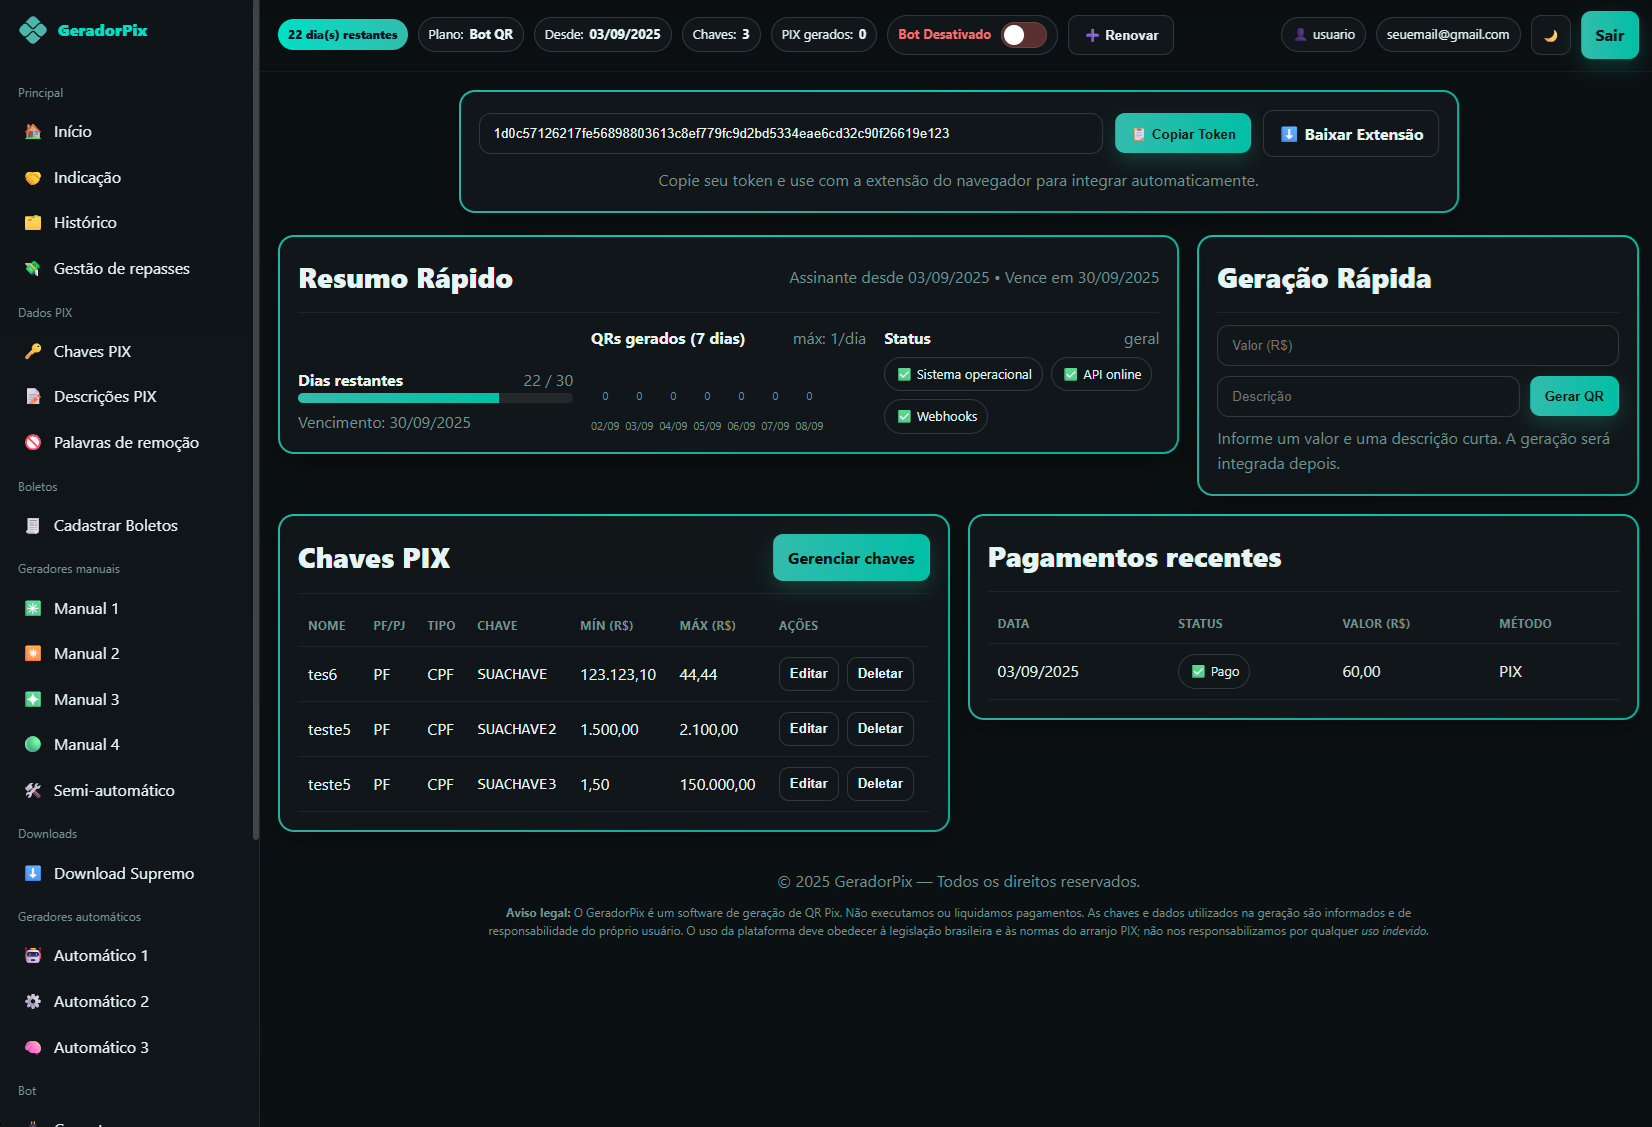Click the API online status checkbox

[1071, 375]
